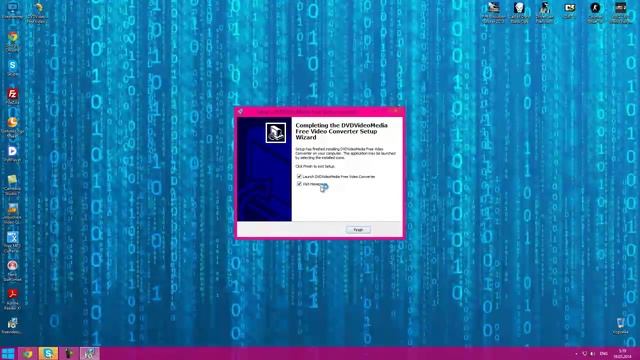
Task: Open the Counter-Strike CS desktop icon
Action: [x=569, y=11]
